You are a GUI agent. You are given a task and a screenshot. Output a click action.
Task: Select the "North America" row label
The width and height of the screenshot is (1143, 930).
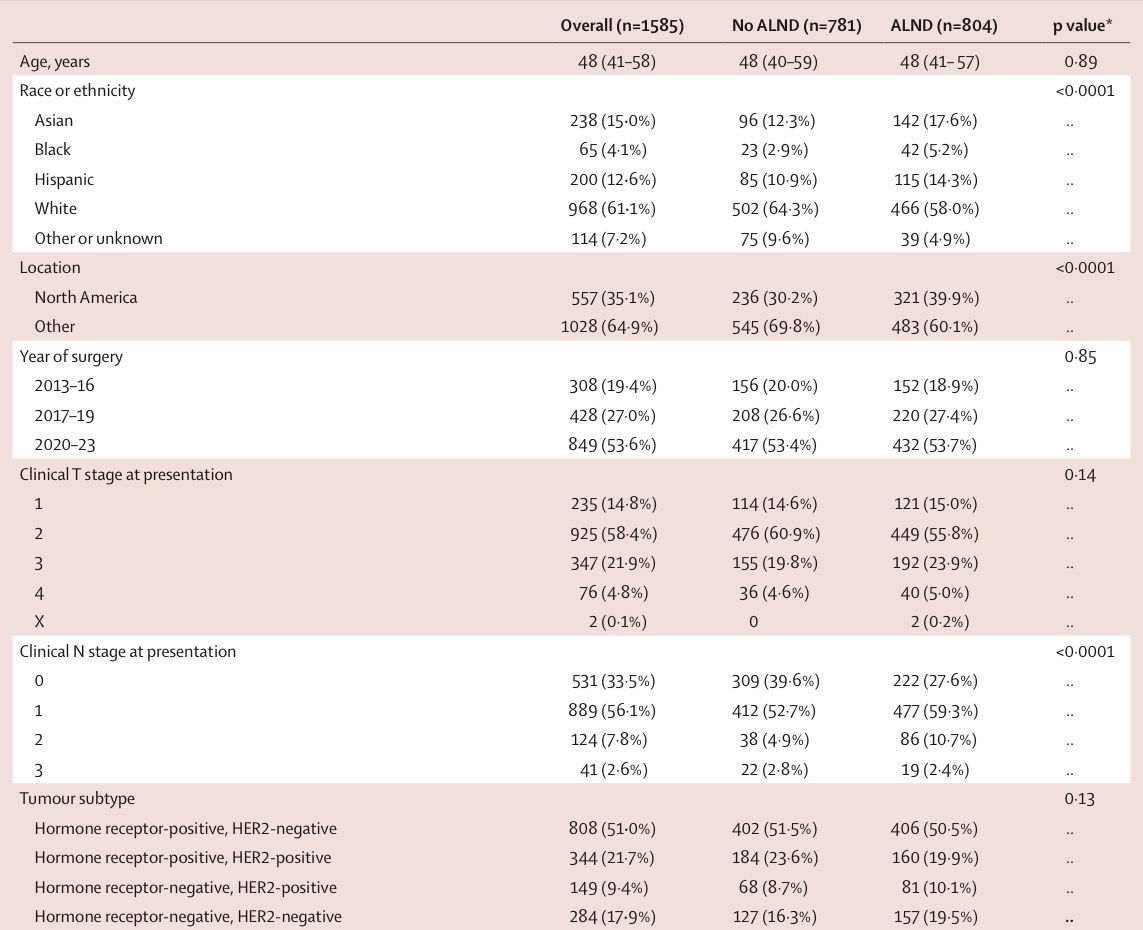(86, 297)
